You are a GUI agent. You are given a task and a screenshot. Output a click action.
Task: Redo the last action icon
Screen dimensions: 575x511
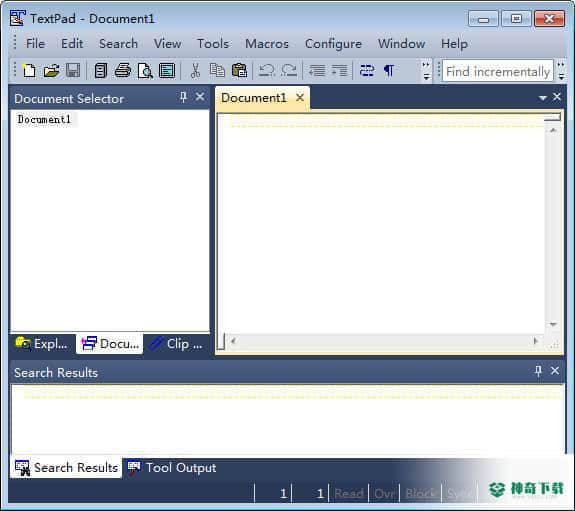[x=289, y=70]
